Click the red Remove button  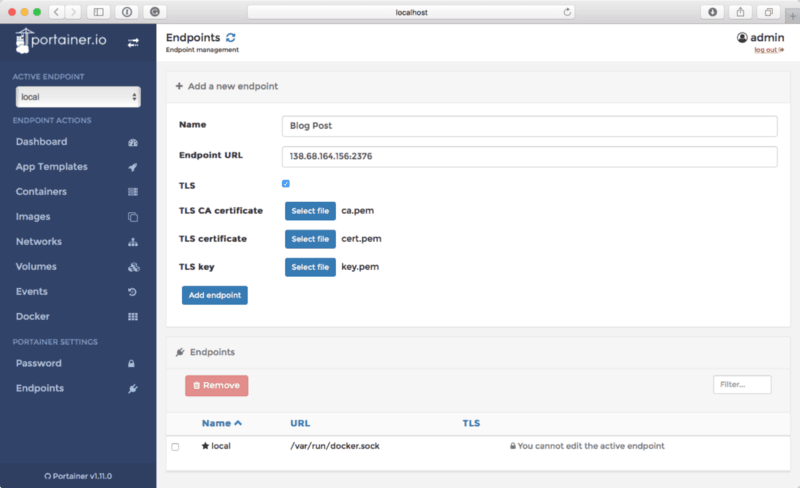click(216, 385)
